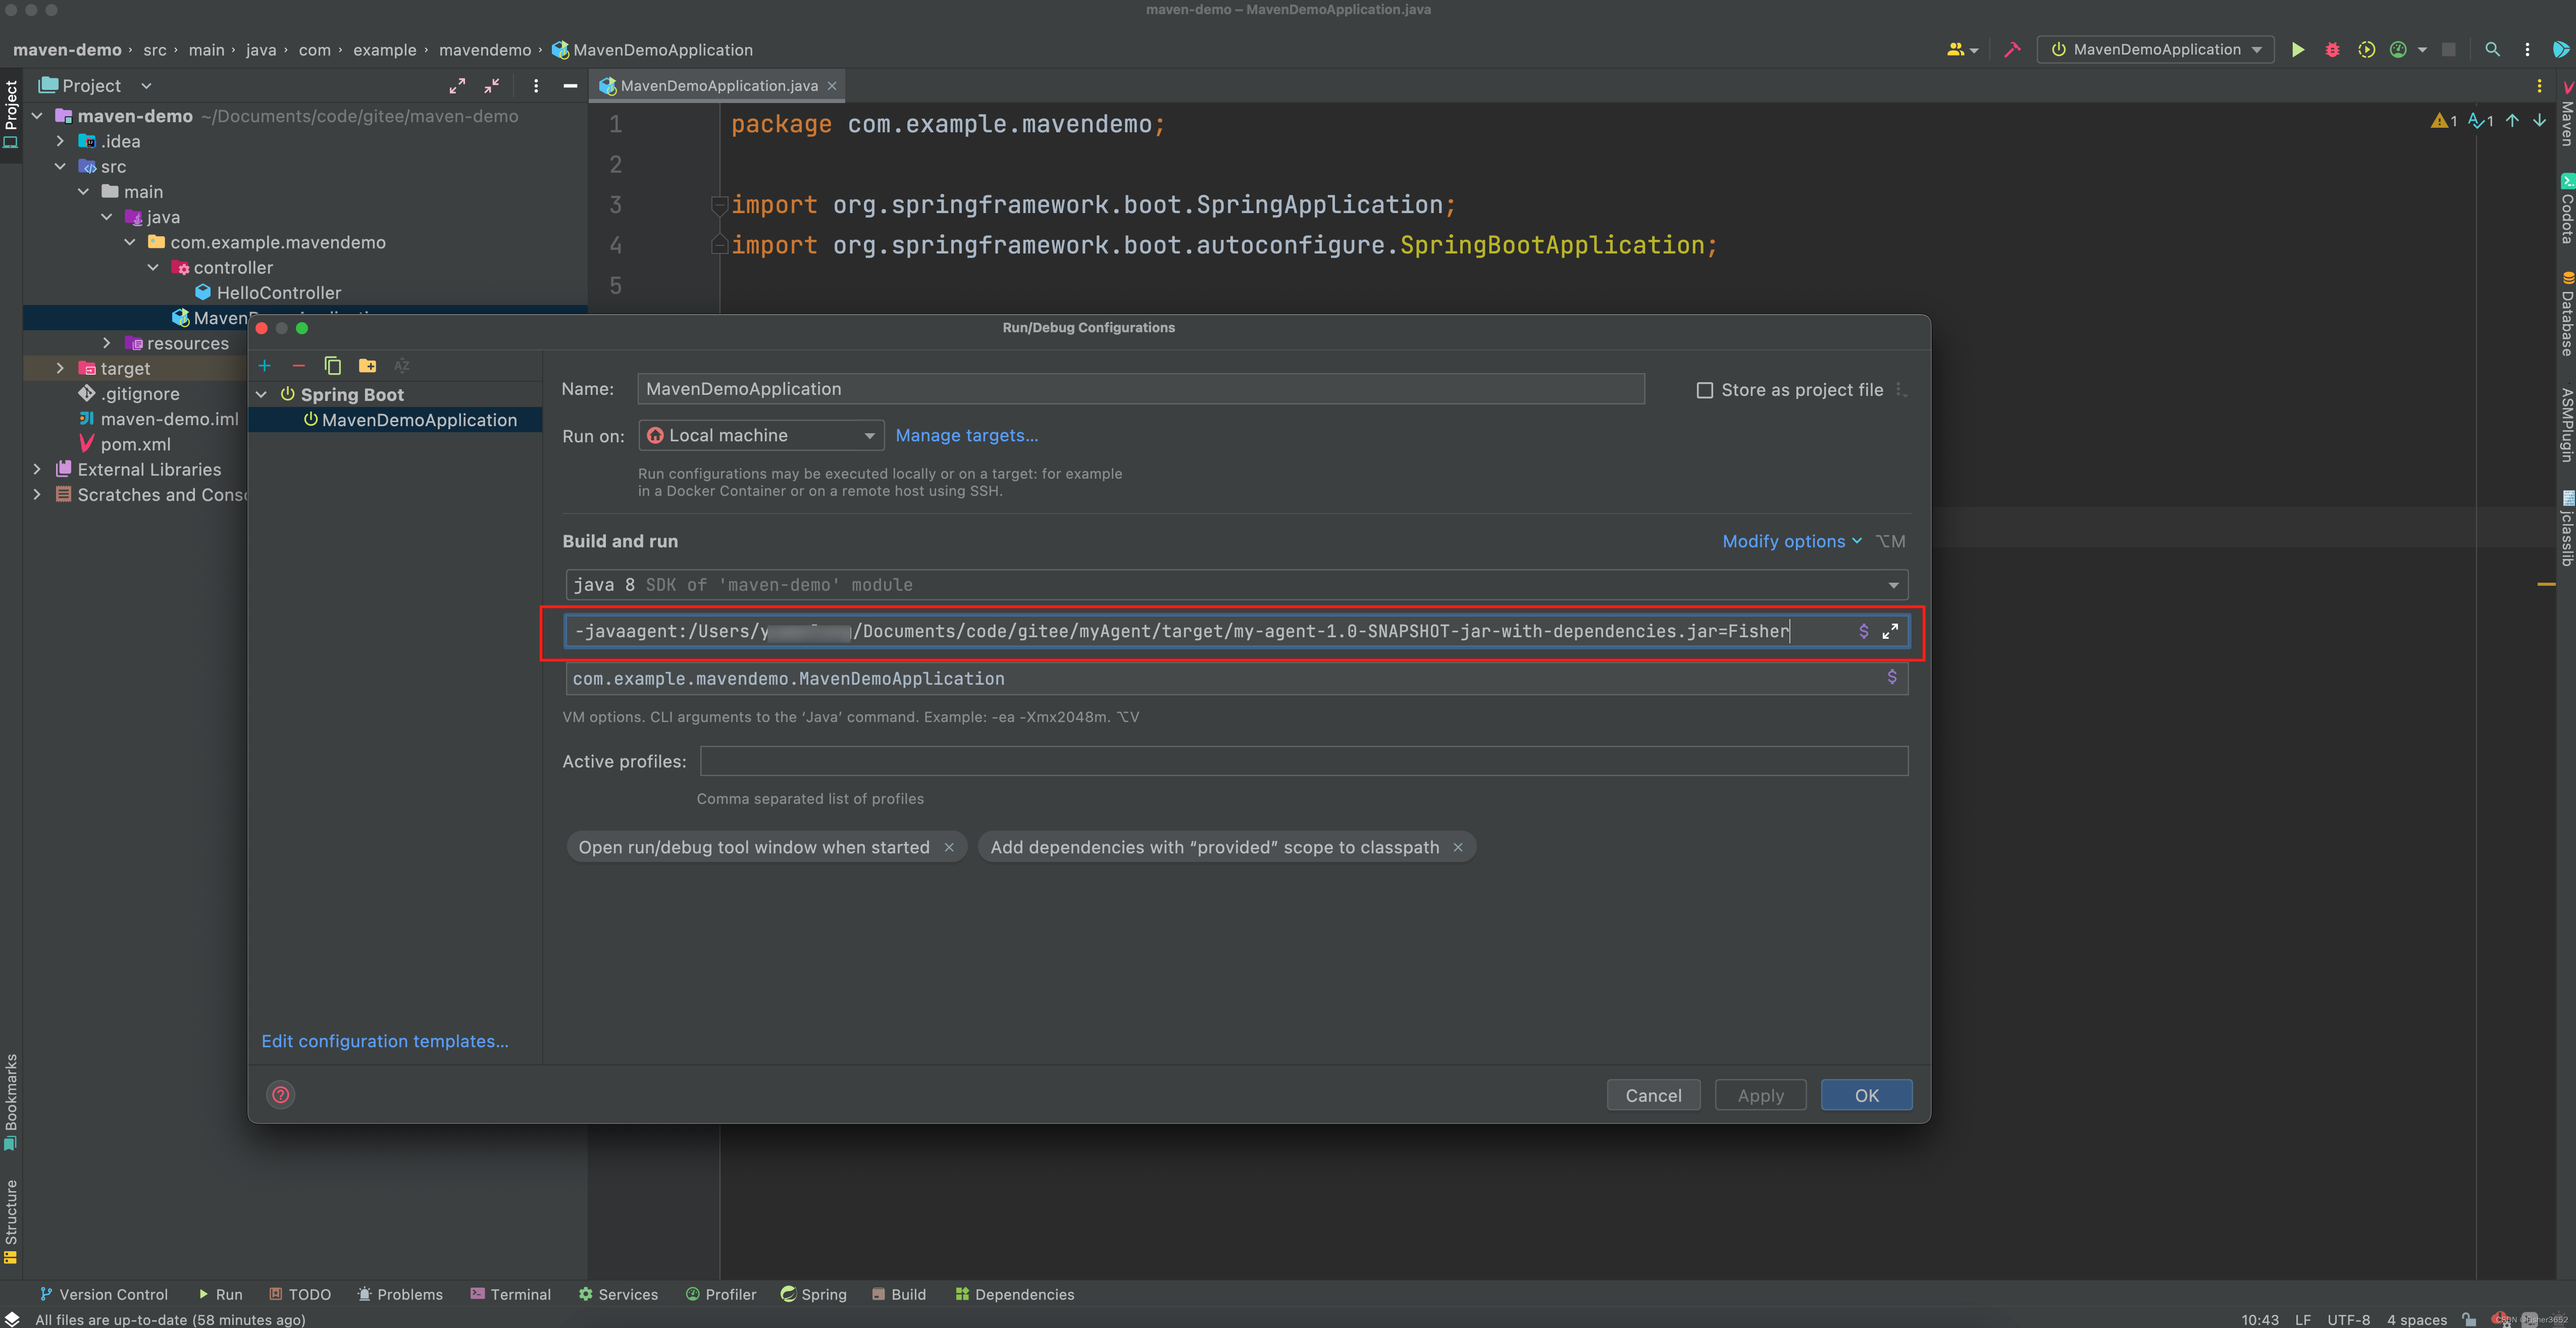The width and height of the screenshot is (2576, 1328).
Task: Open IDE settings vertical dots in main toolbar
Action: click(2527, 50)
